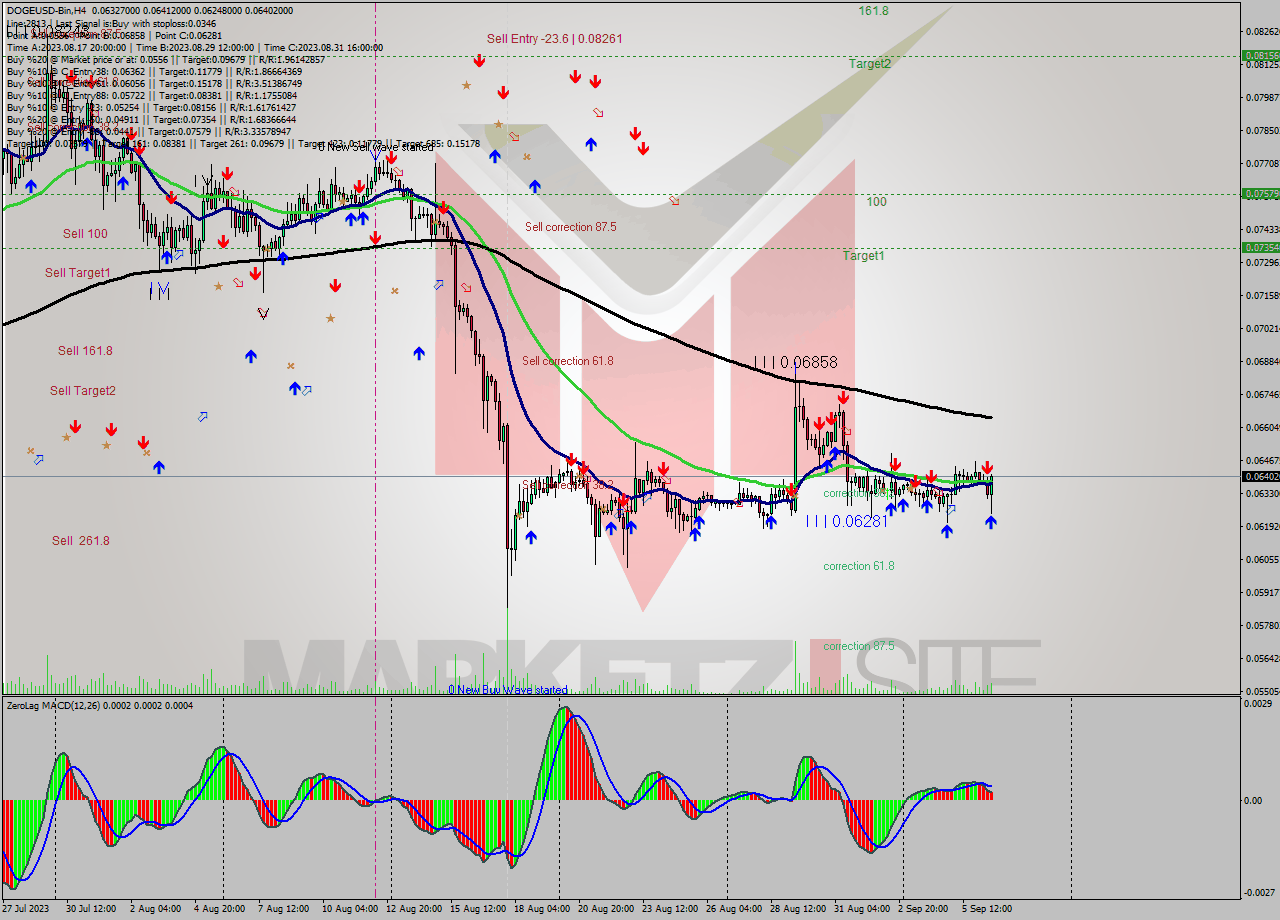This screenshot has height=920, width=1280.
Task: Select the green 'Target2' label
Action: point(870,64)
